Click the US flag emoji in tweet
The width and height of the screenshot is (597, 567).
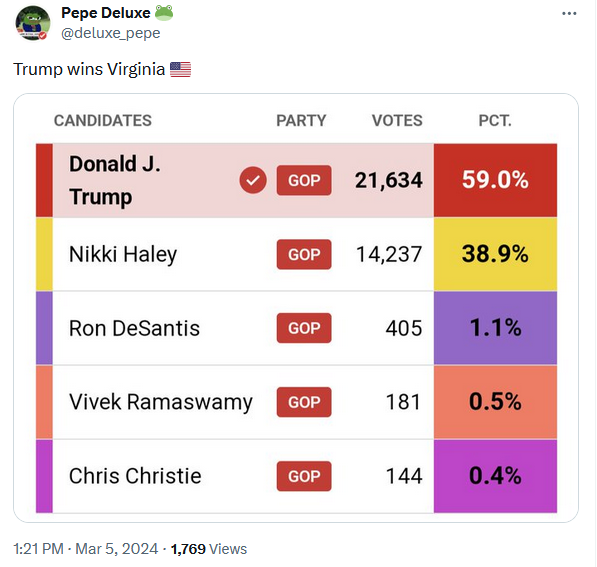(180, 69)
